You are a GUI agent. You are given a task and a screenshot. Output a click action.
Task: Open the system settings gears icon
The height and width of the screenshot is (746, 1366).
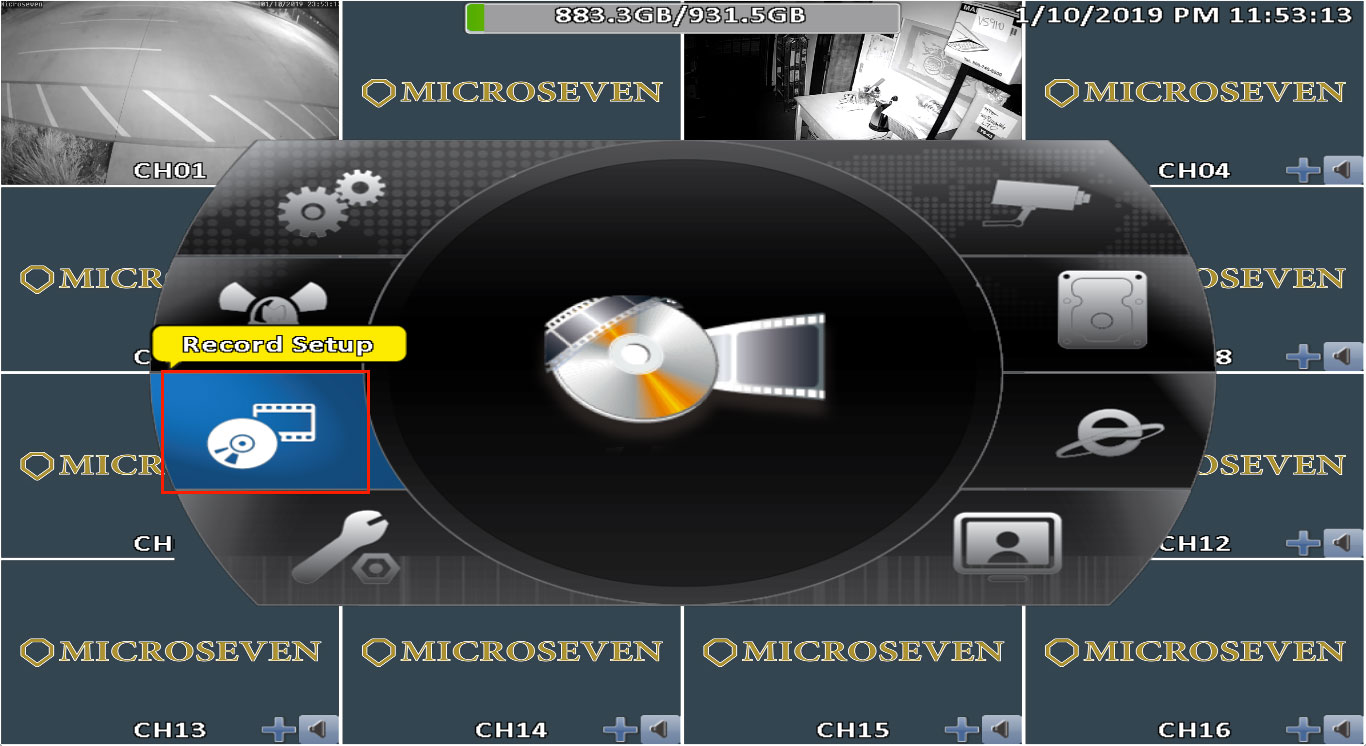pyautogui.click(x=330, y=202)
